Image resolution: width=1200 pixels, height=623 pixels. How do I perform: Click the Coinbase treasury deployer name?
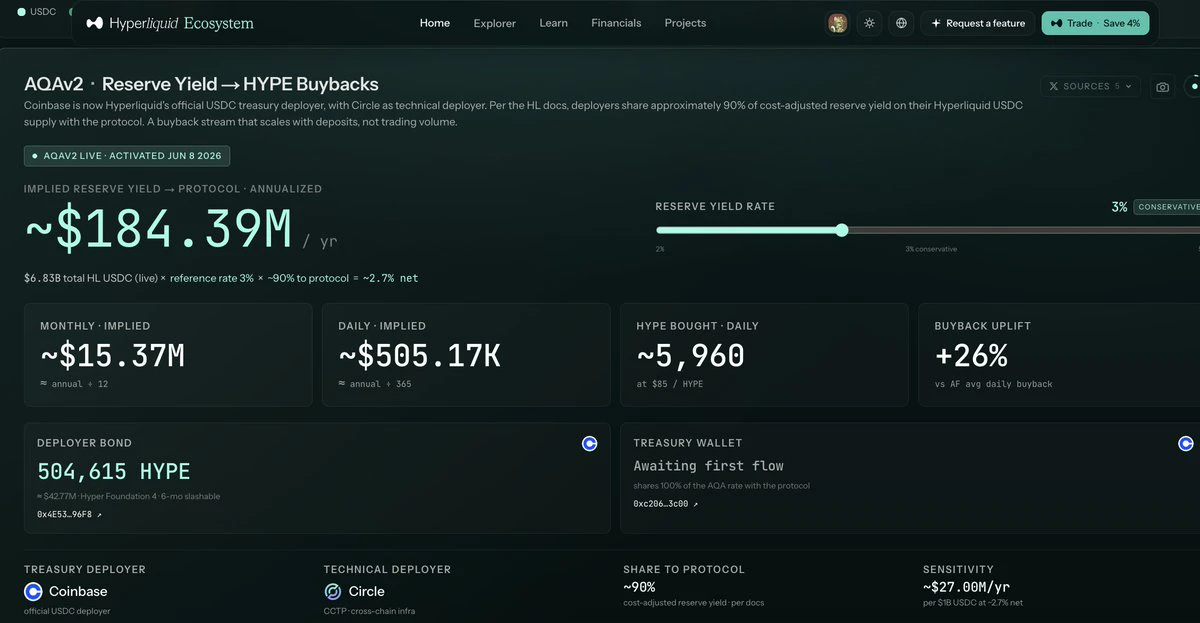[78, 591]
